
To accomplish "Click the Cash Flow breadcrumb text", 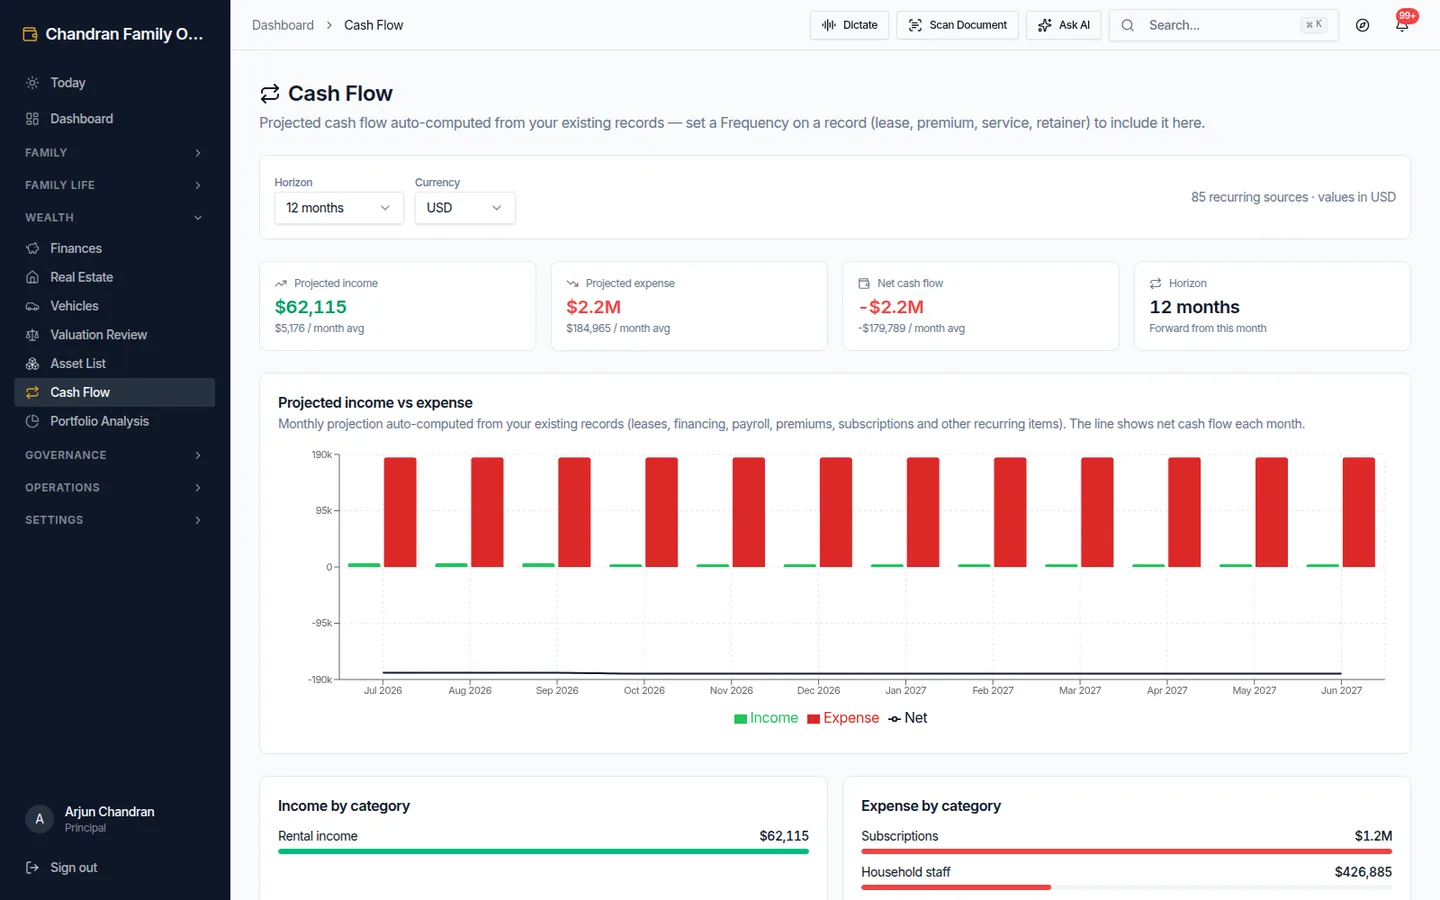I will 374,25.
